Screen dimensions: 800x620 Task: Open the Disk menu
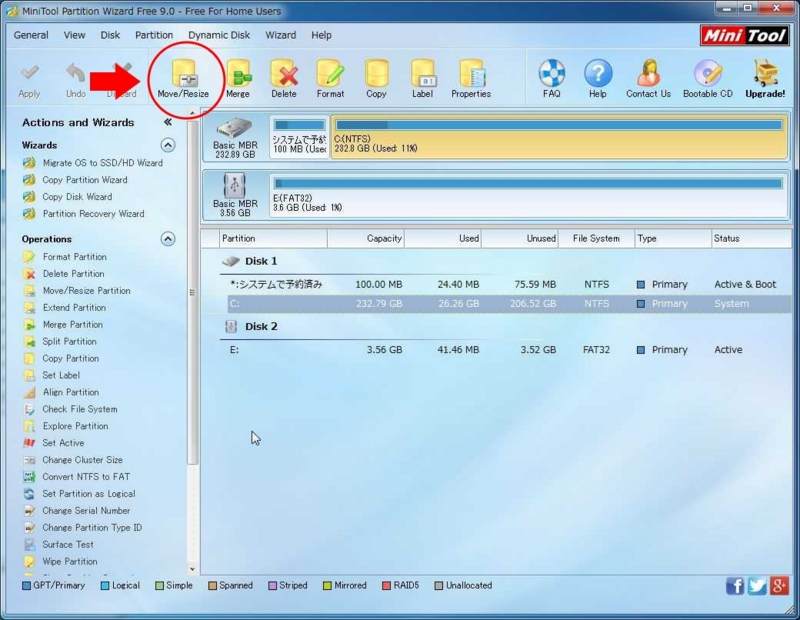coord(110,35)
